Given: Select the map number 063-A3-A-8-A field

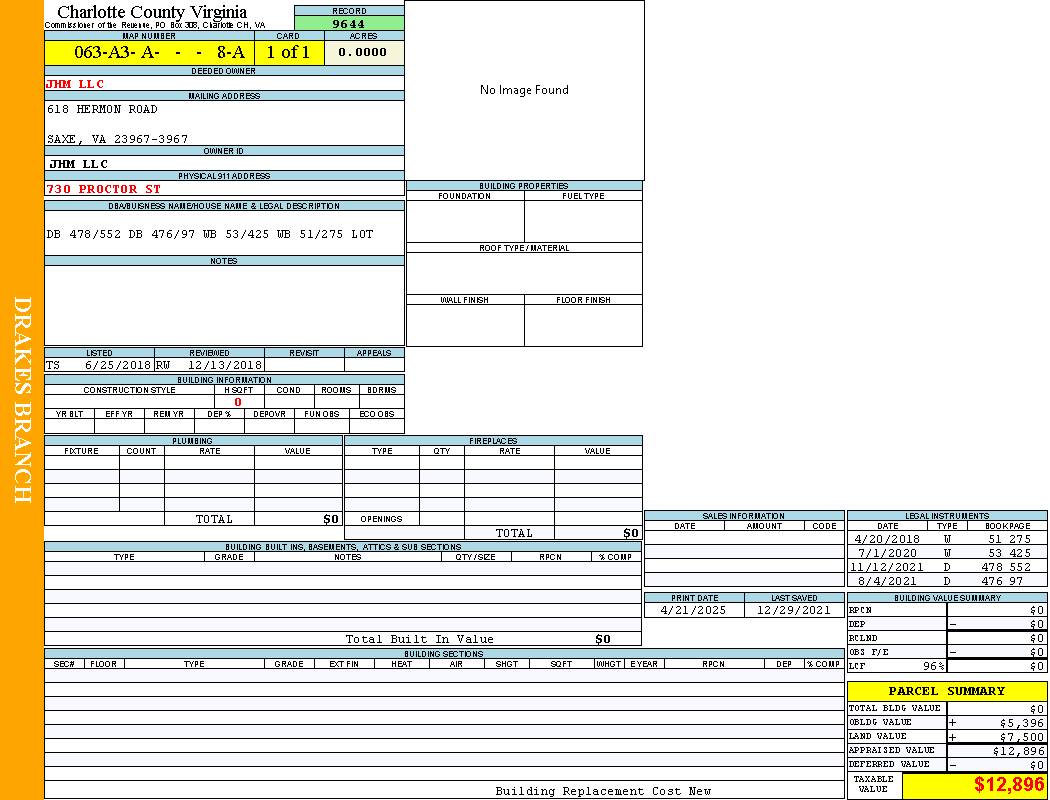Looking at the screenshot, I should point(149,53).
